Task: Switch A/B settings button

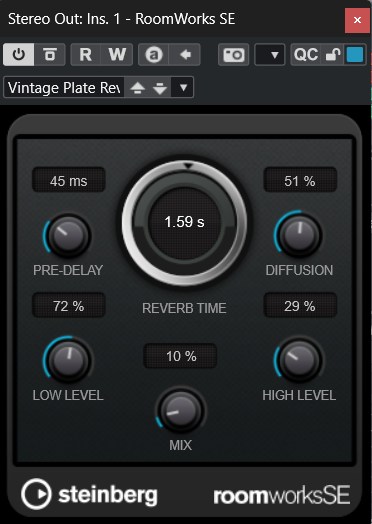Action: 154,54
